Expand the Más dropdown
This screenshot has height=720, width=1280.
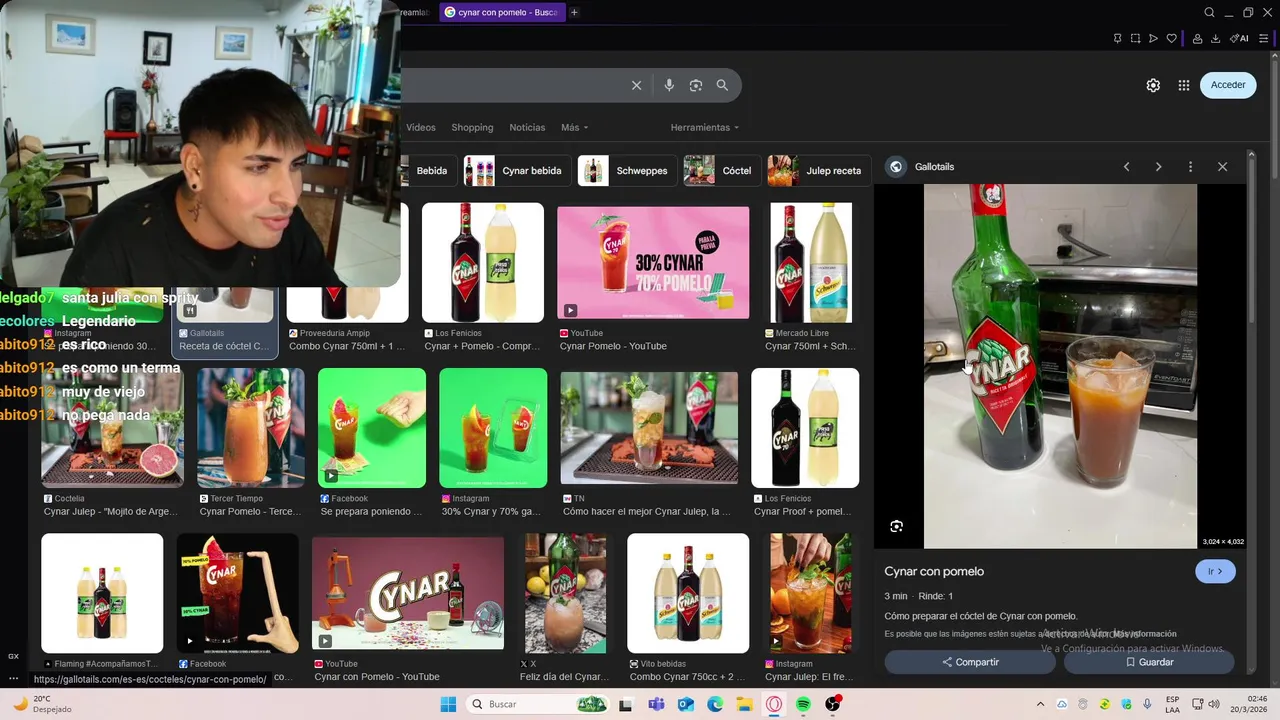point(574,128)
